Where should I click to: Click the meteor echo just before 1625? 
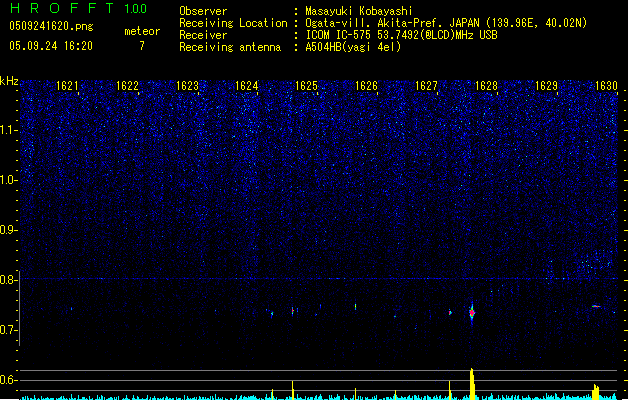tap(293, 311)
